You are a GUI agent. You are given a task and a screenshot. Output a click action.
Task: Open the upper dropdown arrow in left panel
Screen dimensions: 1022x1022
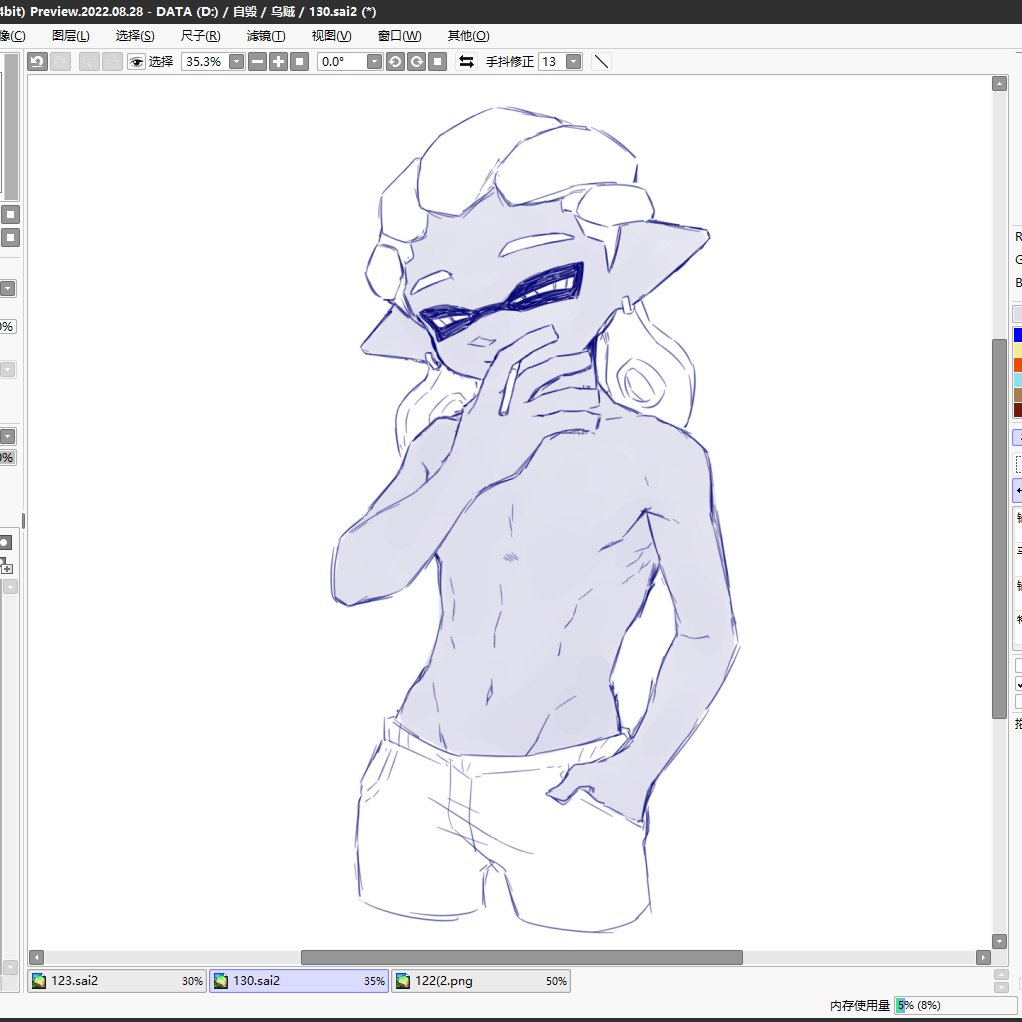(8, 288)
